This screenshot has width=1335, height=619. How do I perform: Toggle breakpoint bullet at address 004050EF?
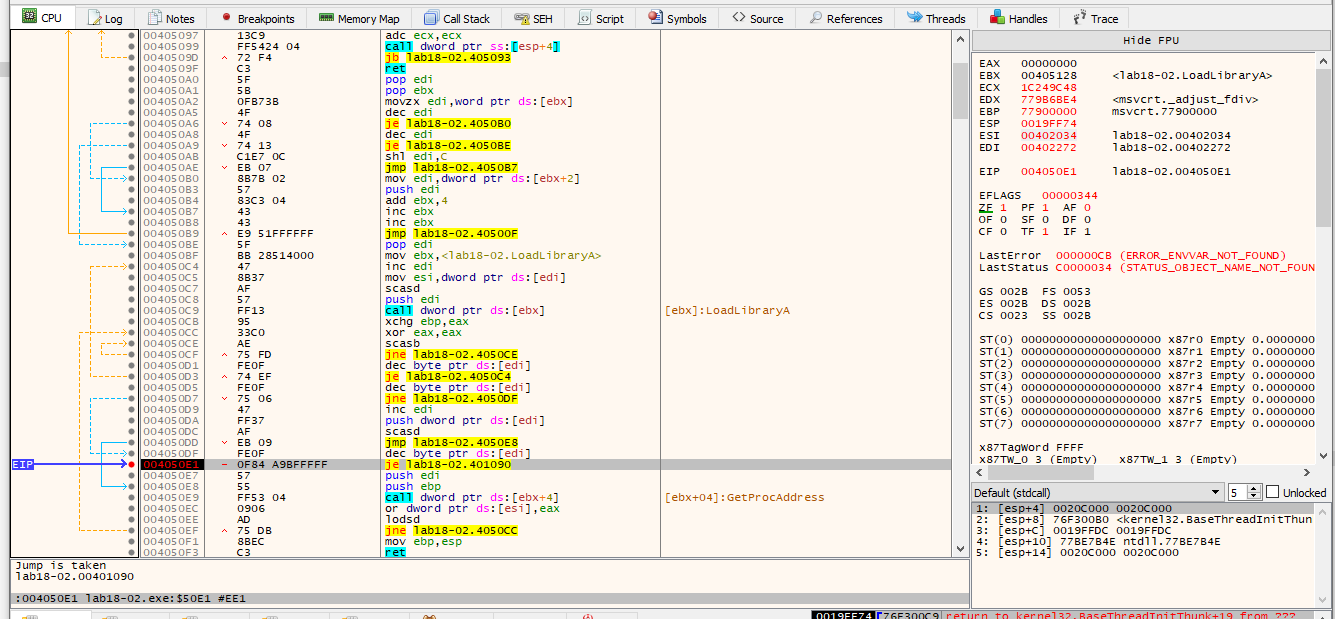pos(132,530)
